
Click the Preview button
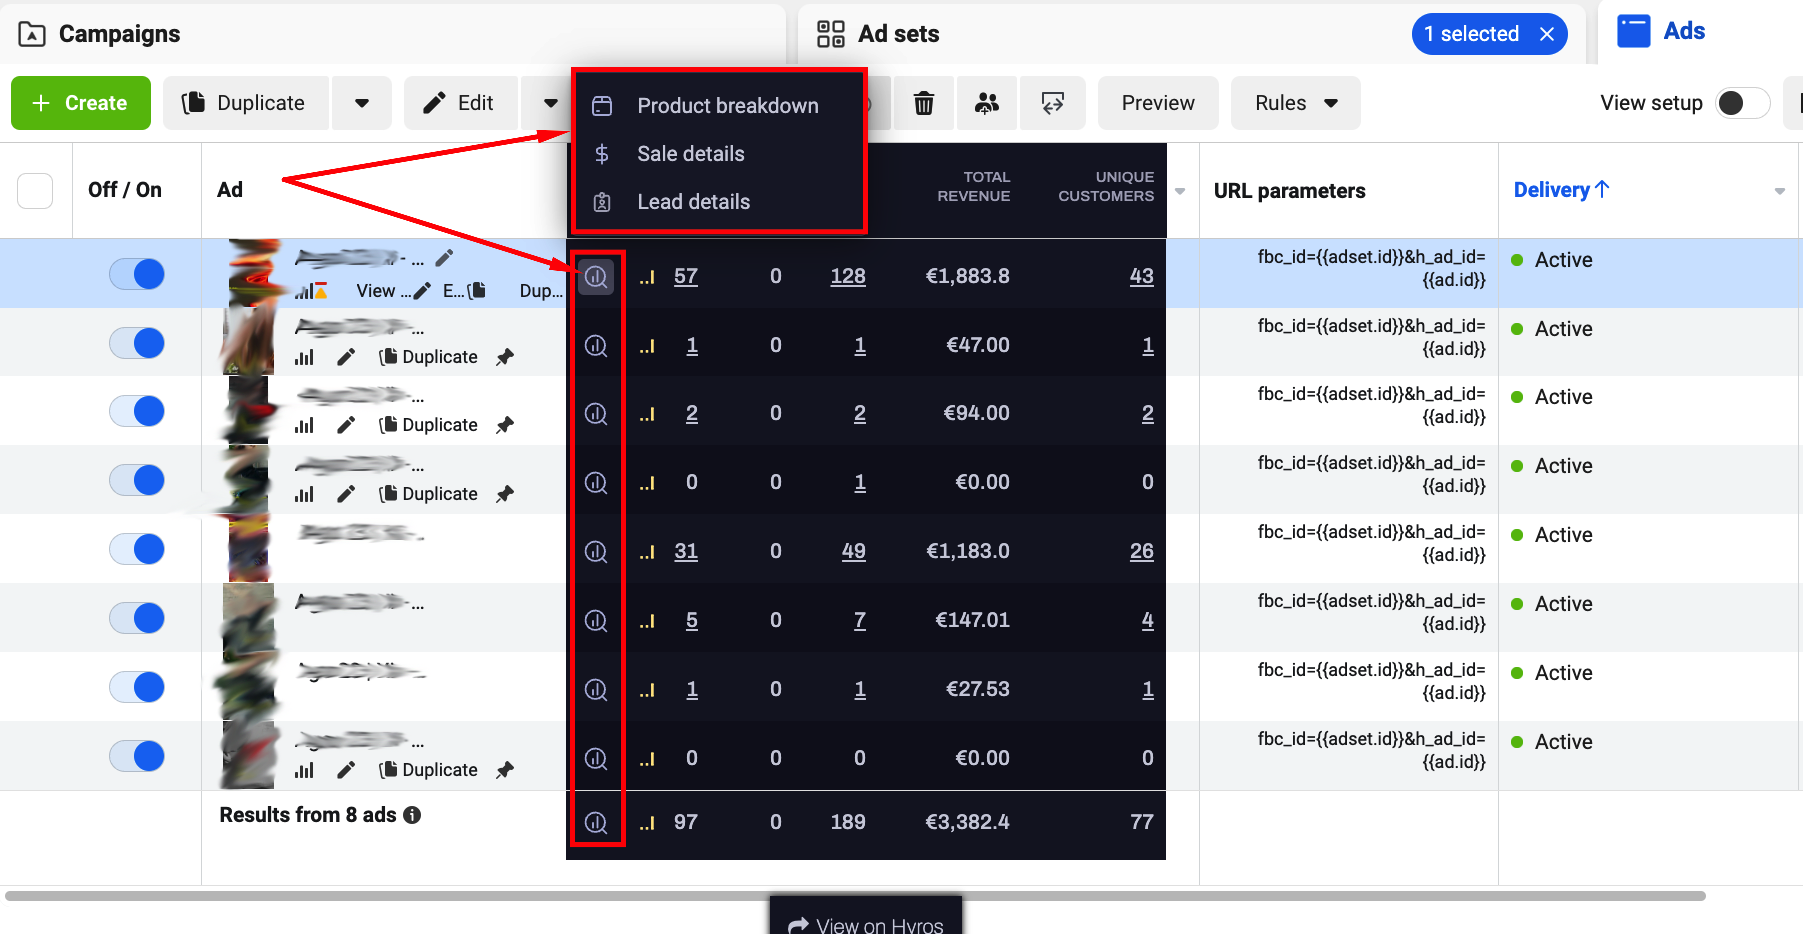pyautogui.click(x=1158, y=103)
